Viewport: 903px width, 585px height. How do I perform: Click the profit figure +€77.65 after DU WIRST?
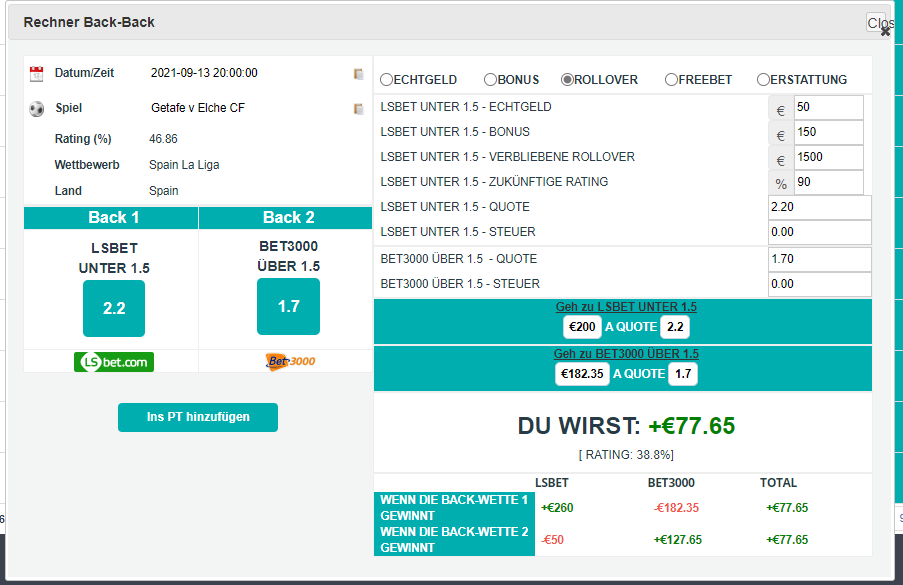tap(692, 426)
